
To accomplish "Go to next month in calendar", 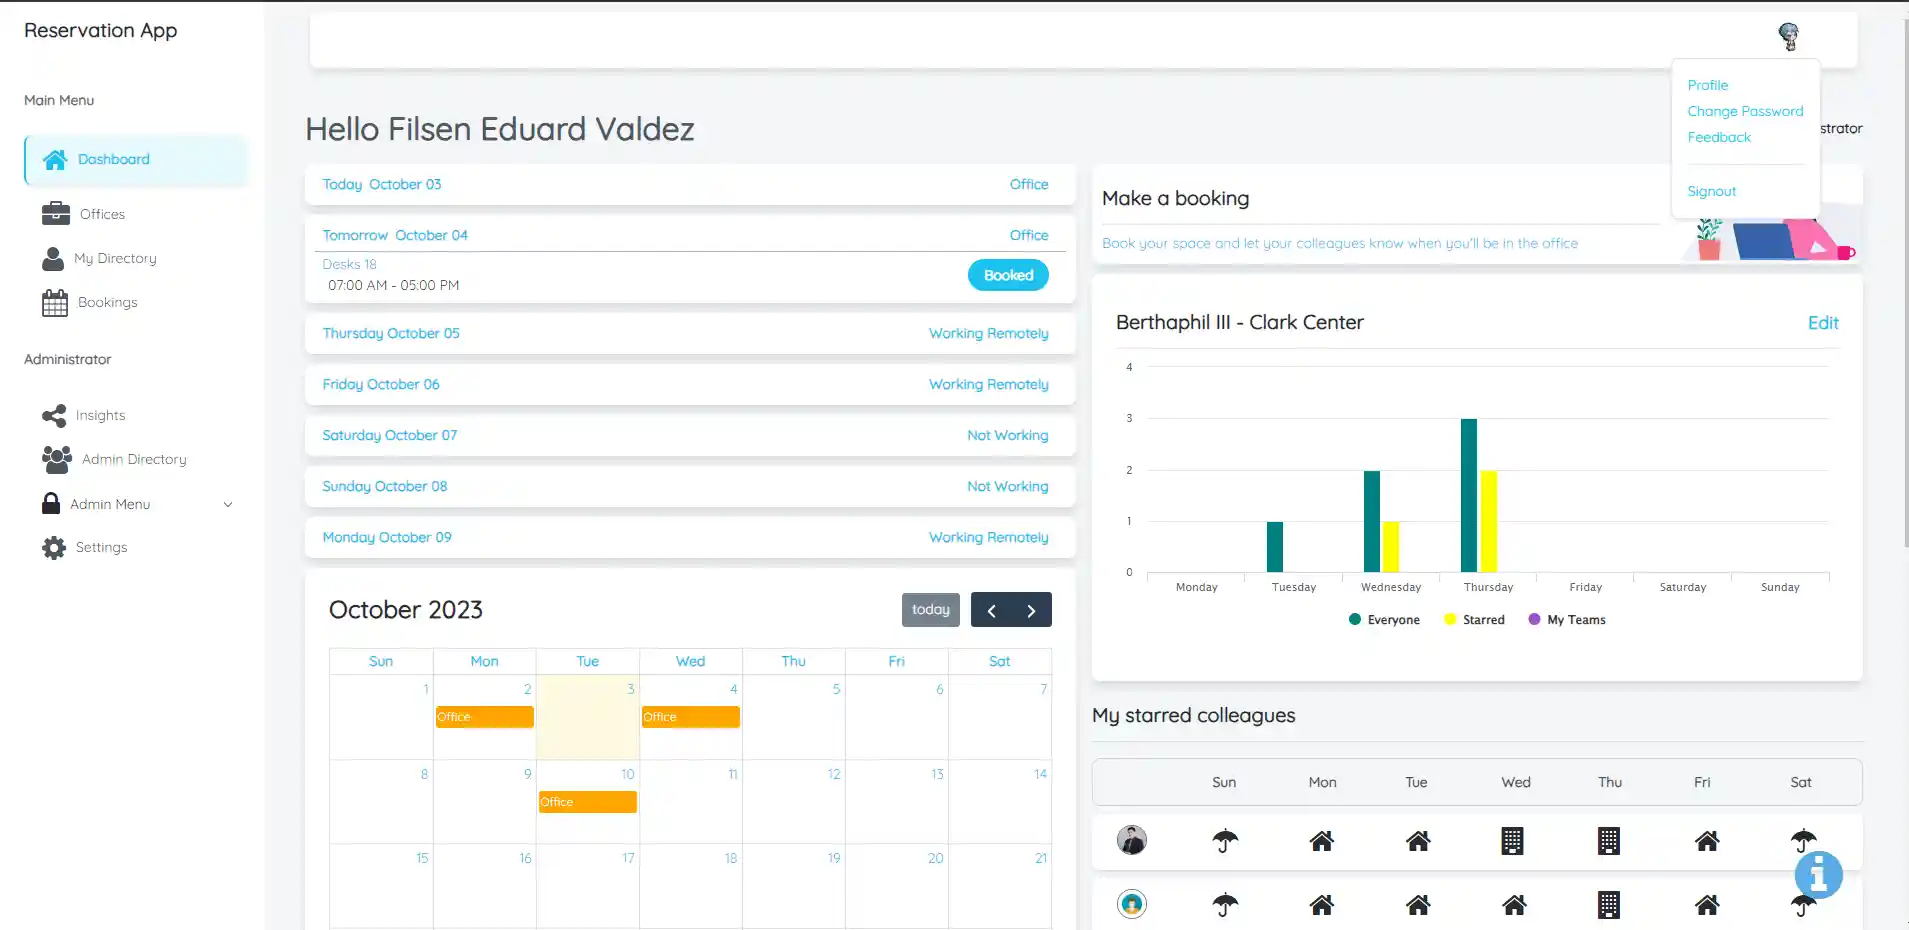I will click(x=1031, y=610).
